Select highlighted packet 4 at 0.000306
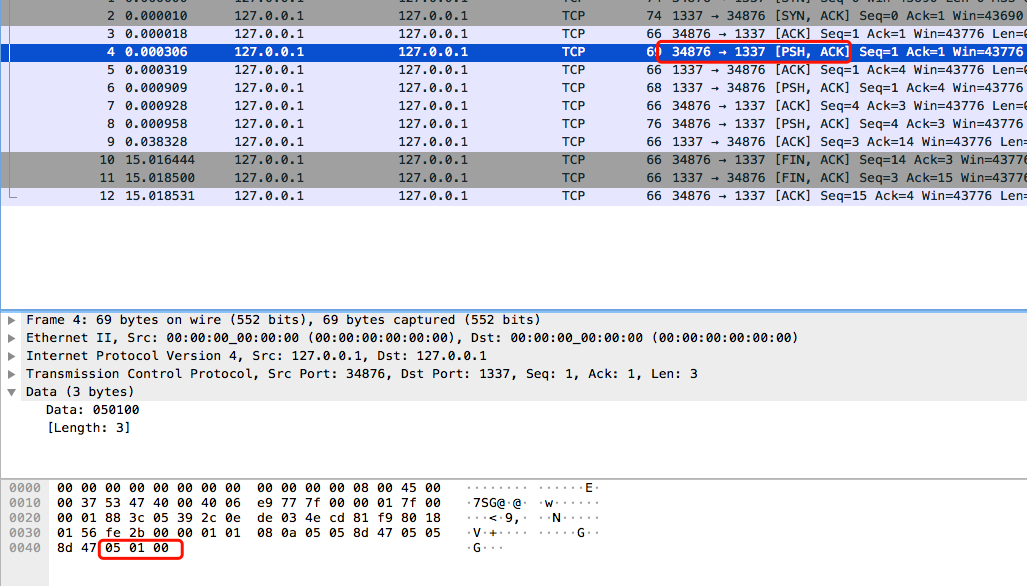The height and width of the screenshot is (586, 1027). [x=514, y=52]
